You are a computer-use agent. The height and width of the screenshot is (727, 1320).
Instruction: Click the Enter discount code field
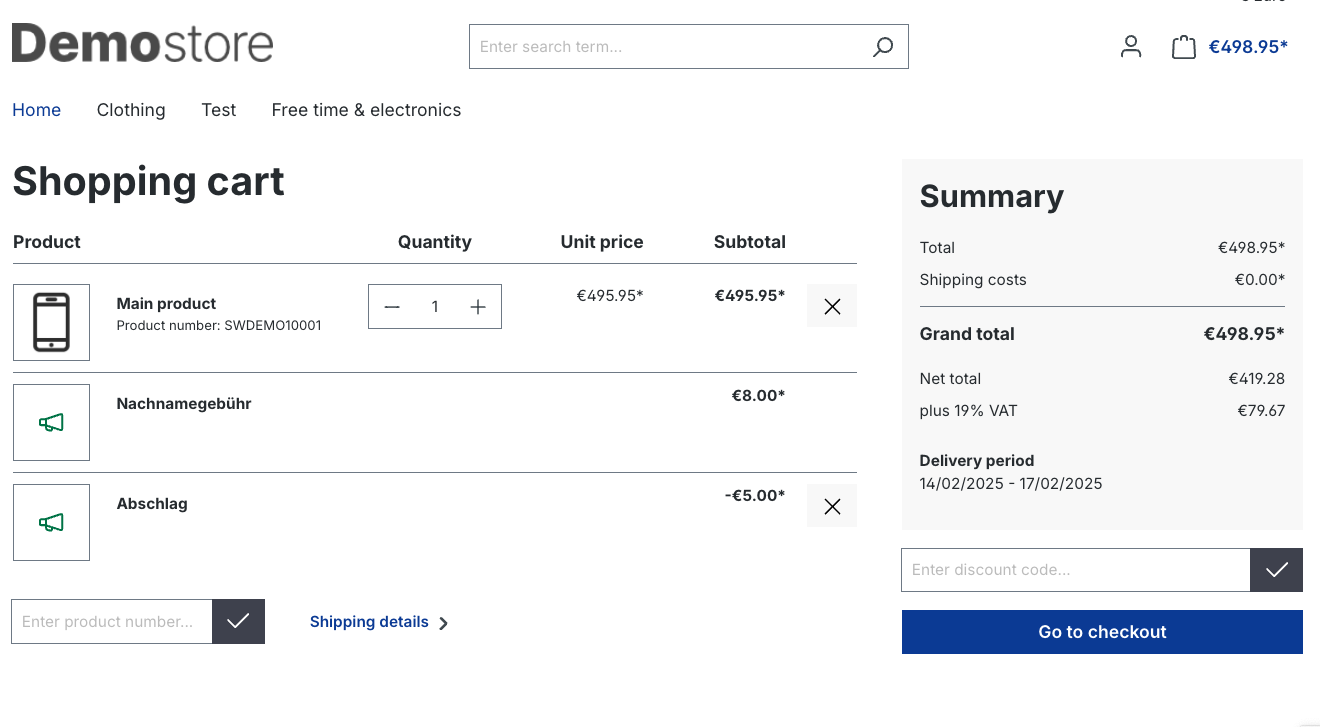(1075, 570)
